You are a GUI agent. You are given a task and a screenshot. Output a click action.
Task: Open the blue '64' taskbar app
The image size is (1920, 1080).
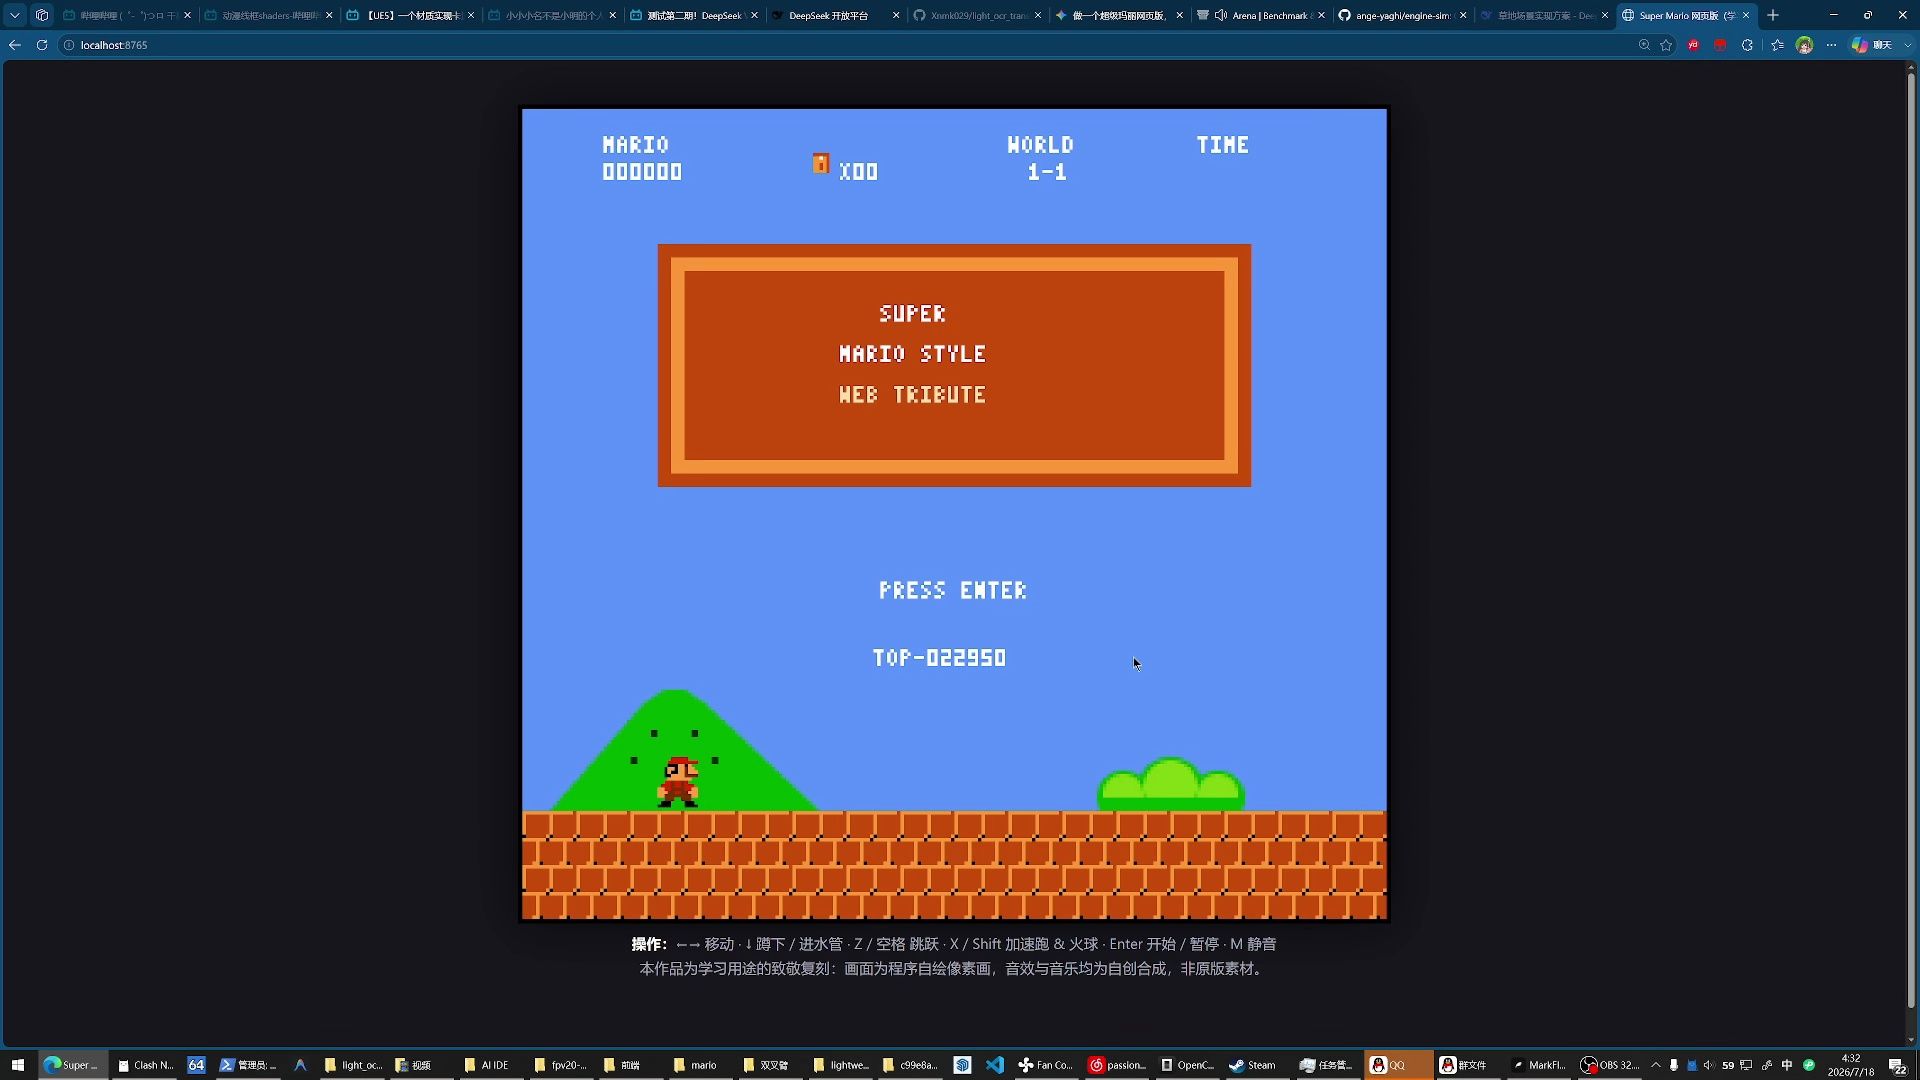click(196, 1065)
